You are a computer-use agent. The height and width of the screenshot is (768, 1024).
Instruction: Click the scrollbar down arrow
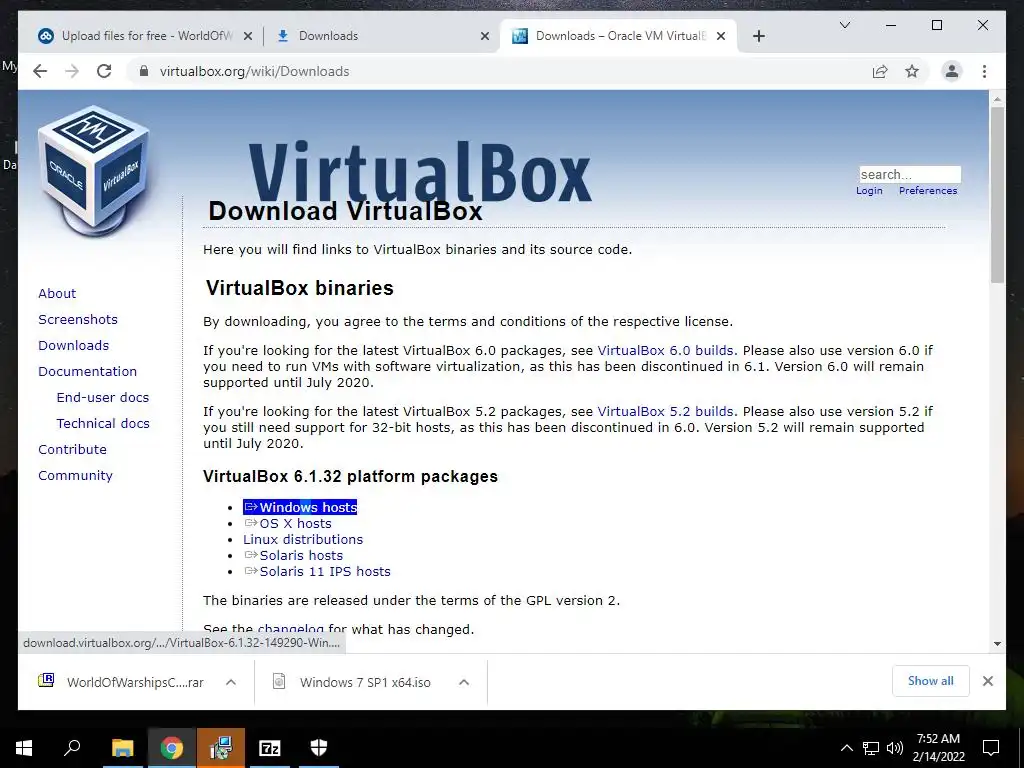pyautogui.click(x=997, y=644)
